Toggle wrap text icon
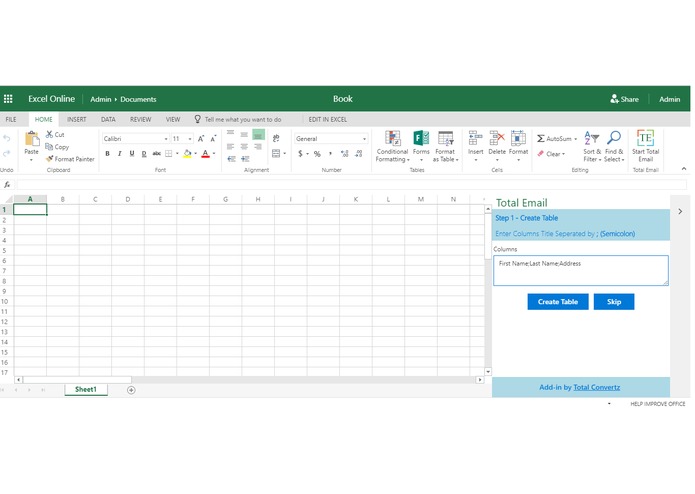This screenshot has height=494, width=695. click(276, 138)
